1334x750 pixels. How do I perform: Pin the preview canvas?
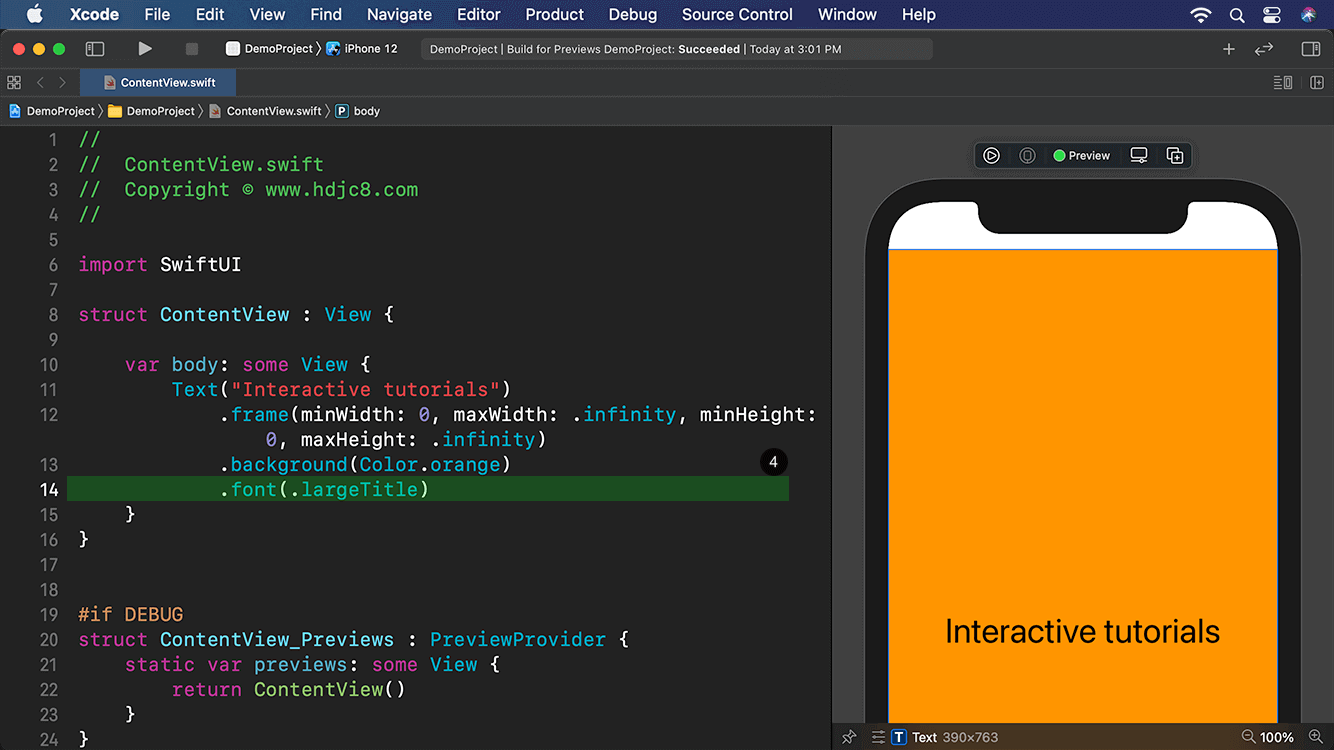click(849, 737)
